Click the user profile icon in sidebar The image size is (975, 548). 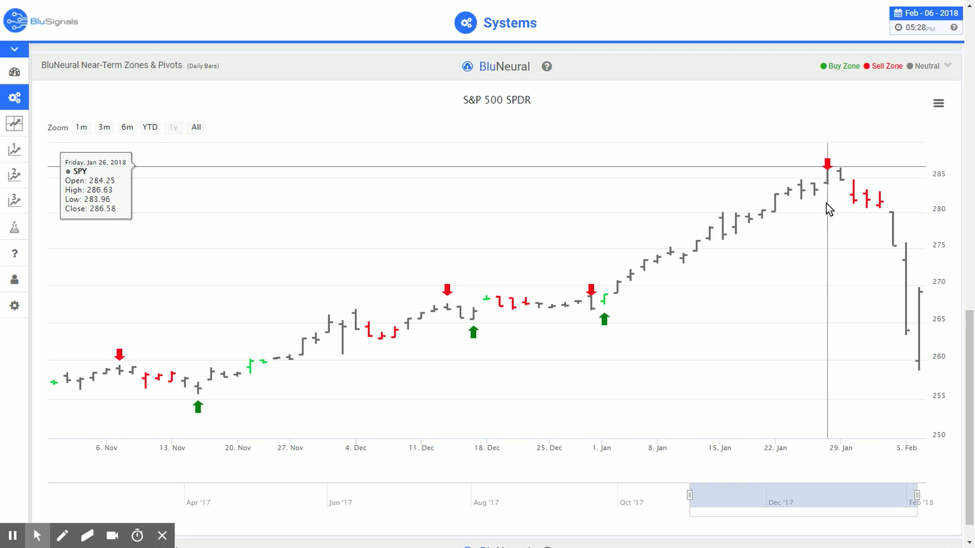14,280
